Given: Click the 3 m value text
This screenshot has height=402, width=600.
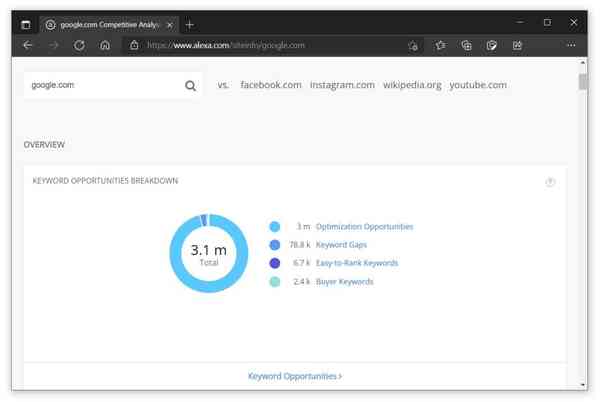Looking at the screenshot, I should (303, 227).
